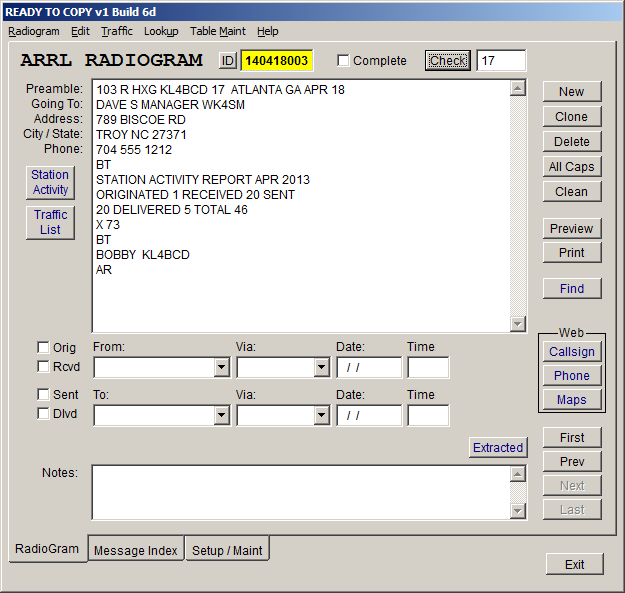Open Web Phone lookup
The image size is (625, 593).
pyautogui.click(x=572, y=375)
